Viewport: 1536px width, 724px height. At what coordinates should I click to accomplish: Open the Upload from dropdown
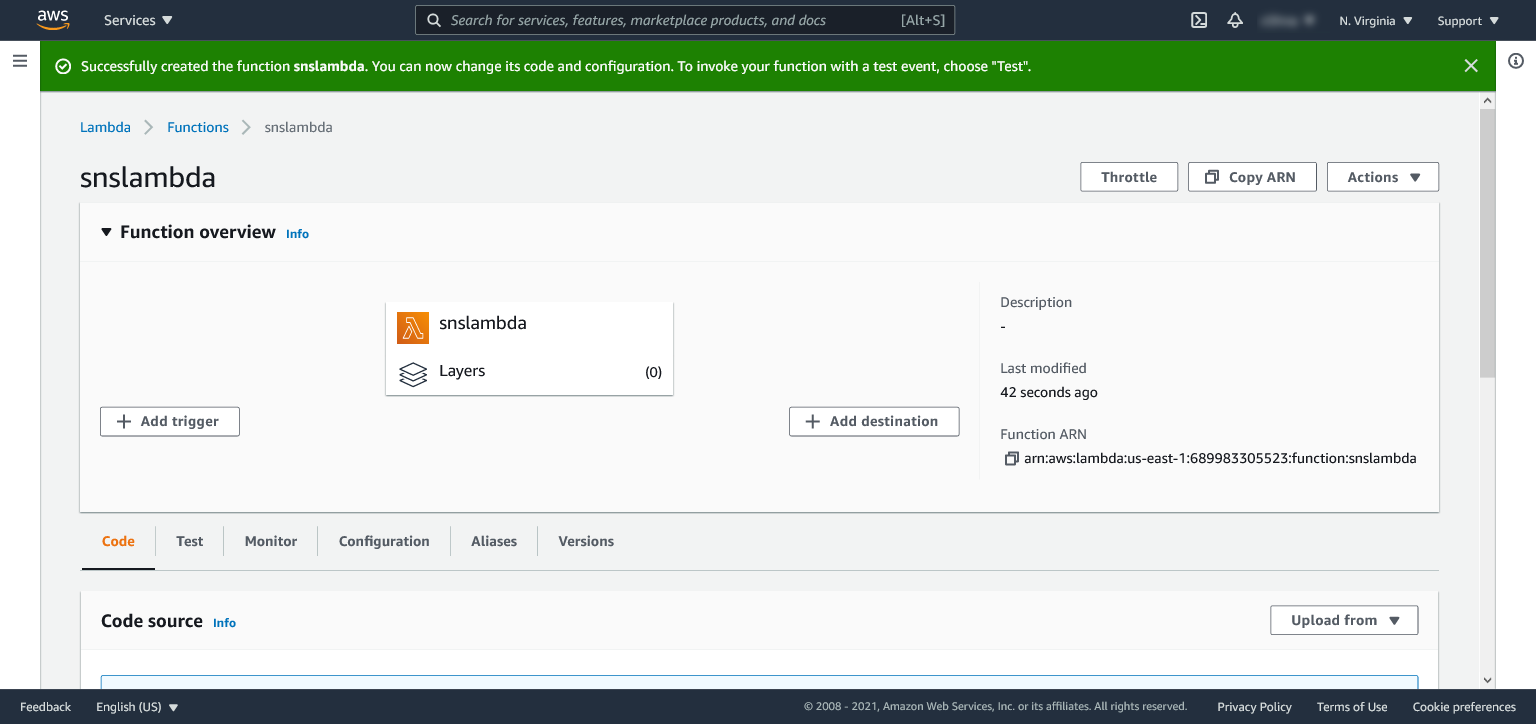[1344, 620]
